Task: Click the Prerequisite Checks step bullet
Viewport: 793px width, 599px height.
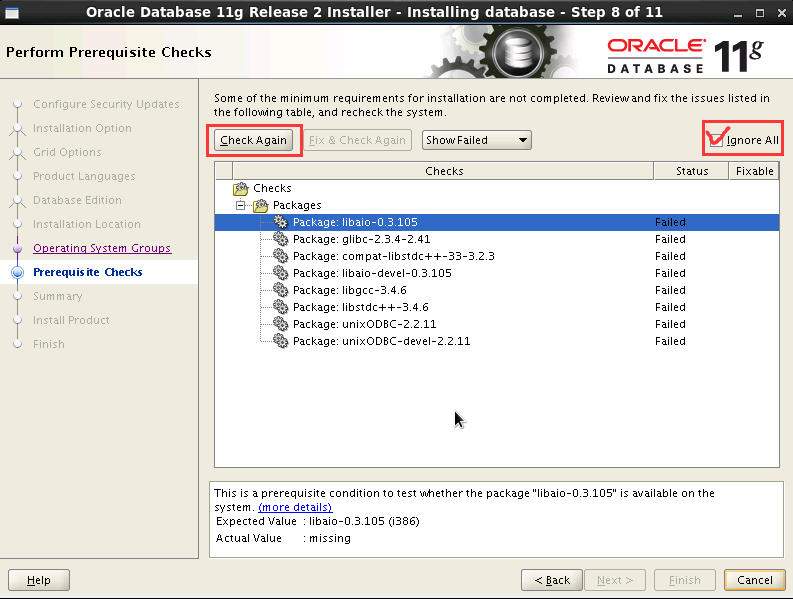Action: click(18, 272)
